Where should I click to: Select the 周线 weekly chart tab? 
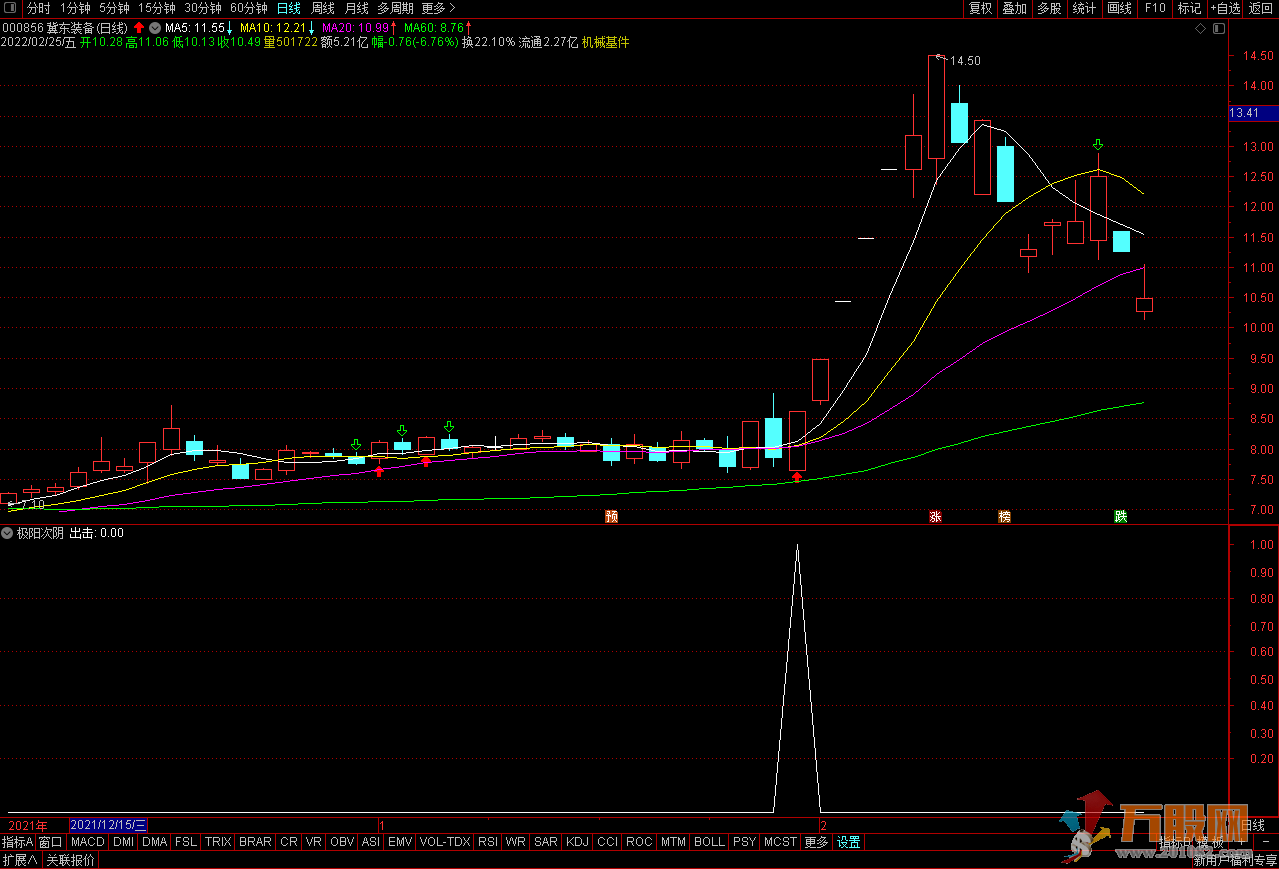coord(323,8)
